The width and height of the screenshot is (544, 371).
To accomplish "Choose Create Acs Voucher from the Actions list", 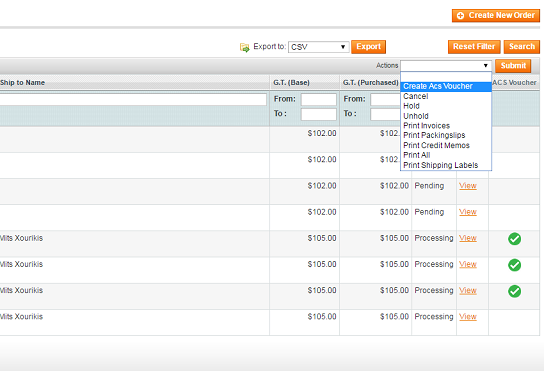I will 446,86.
